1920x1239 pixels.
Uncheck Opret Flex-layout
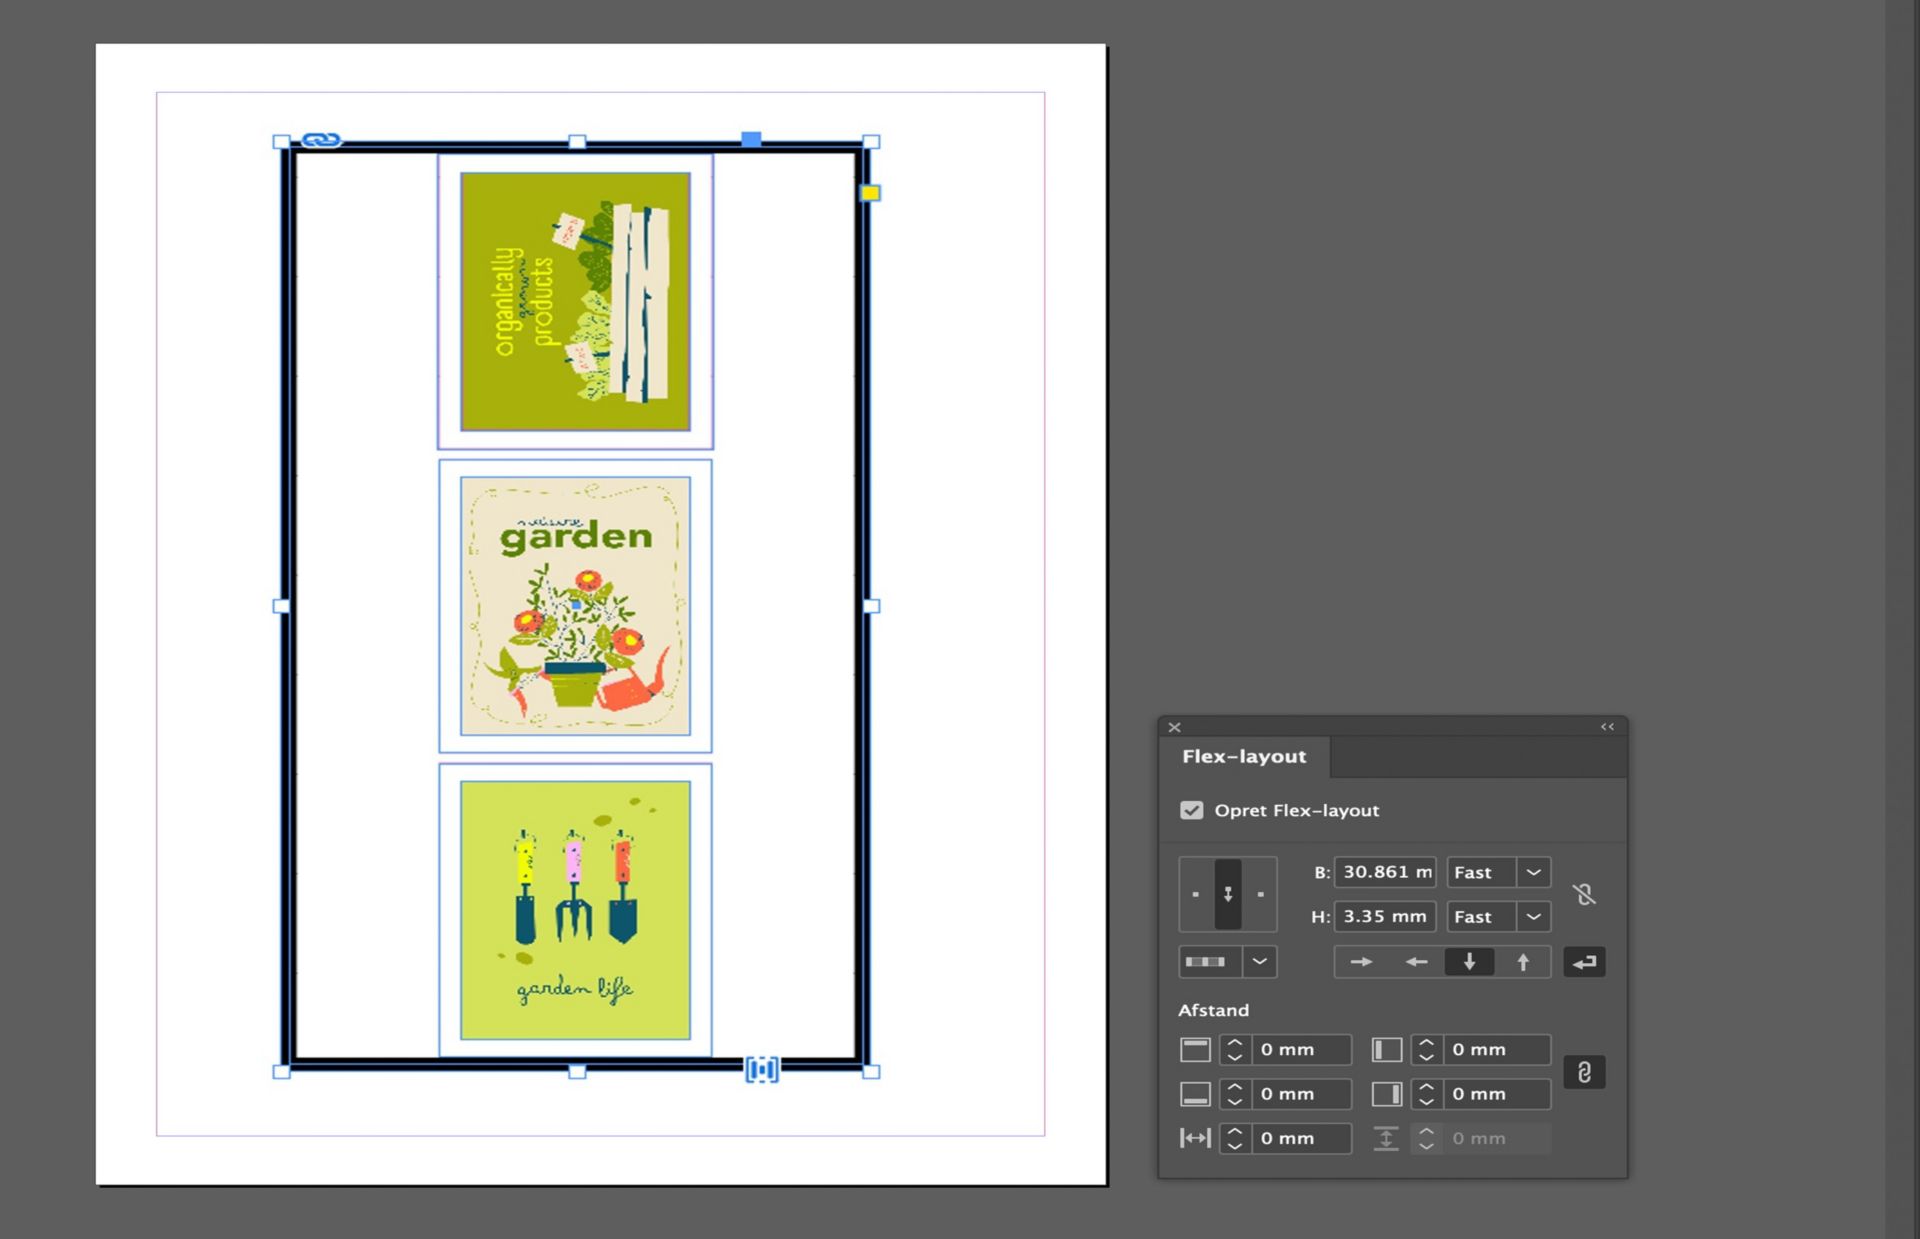pyautogui.click(x=1191, y=810)
